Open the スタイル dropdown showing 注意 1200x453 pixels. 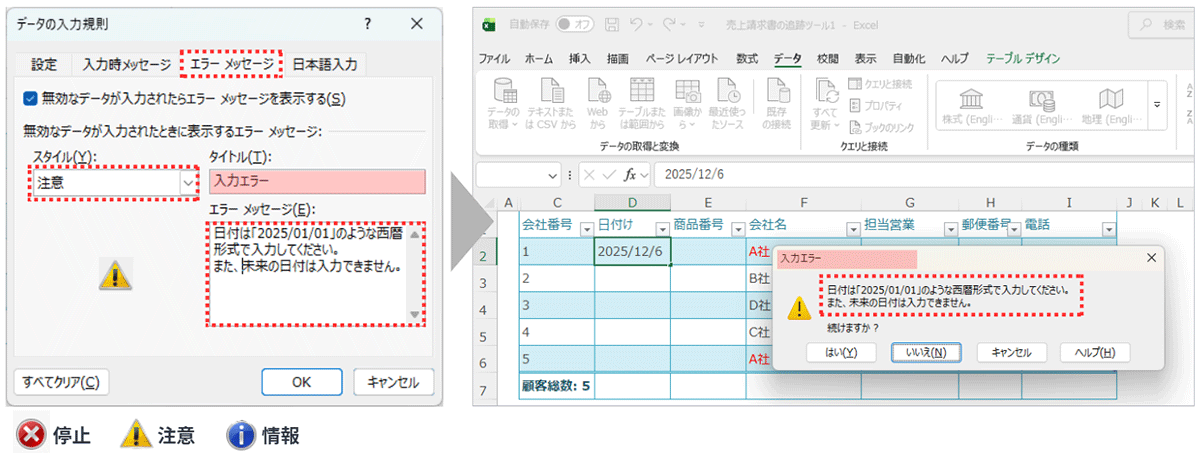pos(187,183)
